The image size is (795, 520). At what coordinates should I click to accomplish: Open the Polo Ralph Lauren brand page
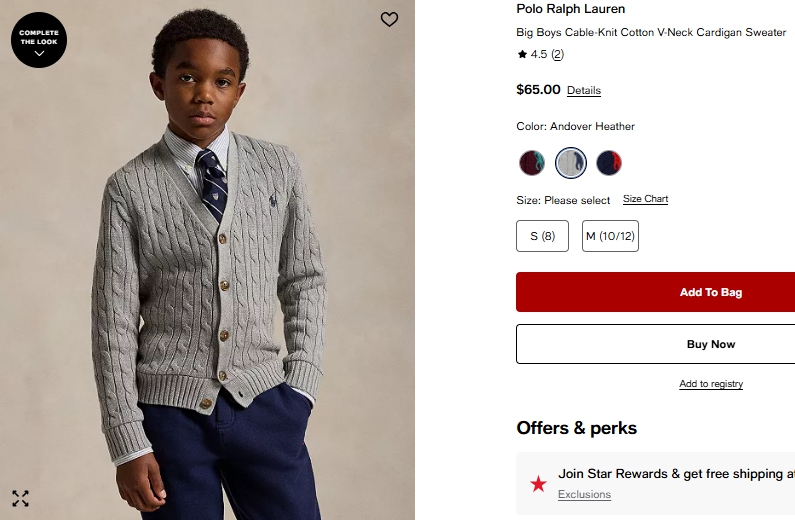click(x=570, y=9)
